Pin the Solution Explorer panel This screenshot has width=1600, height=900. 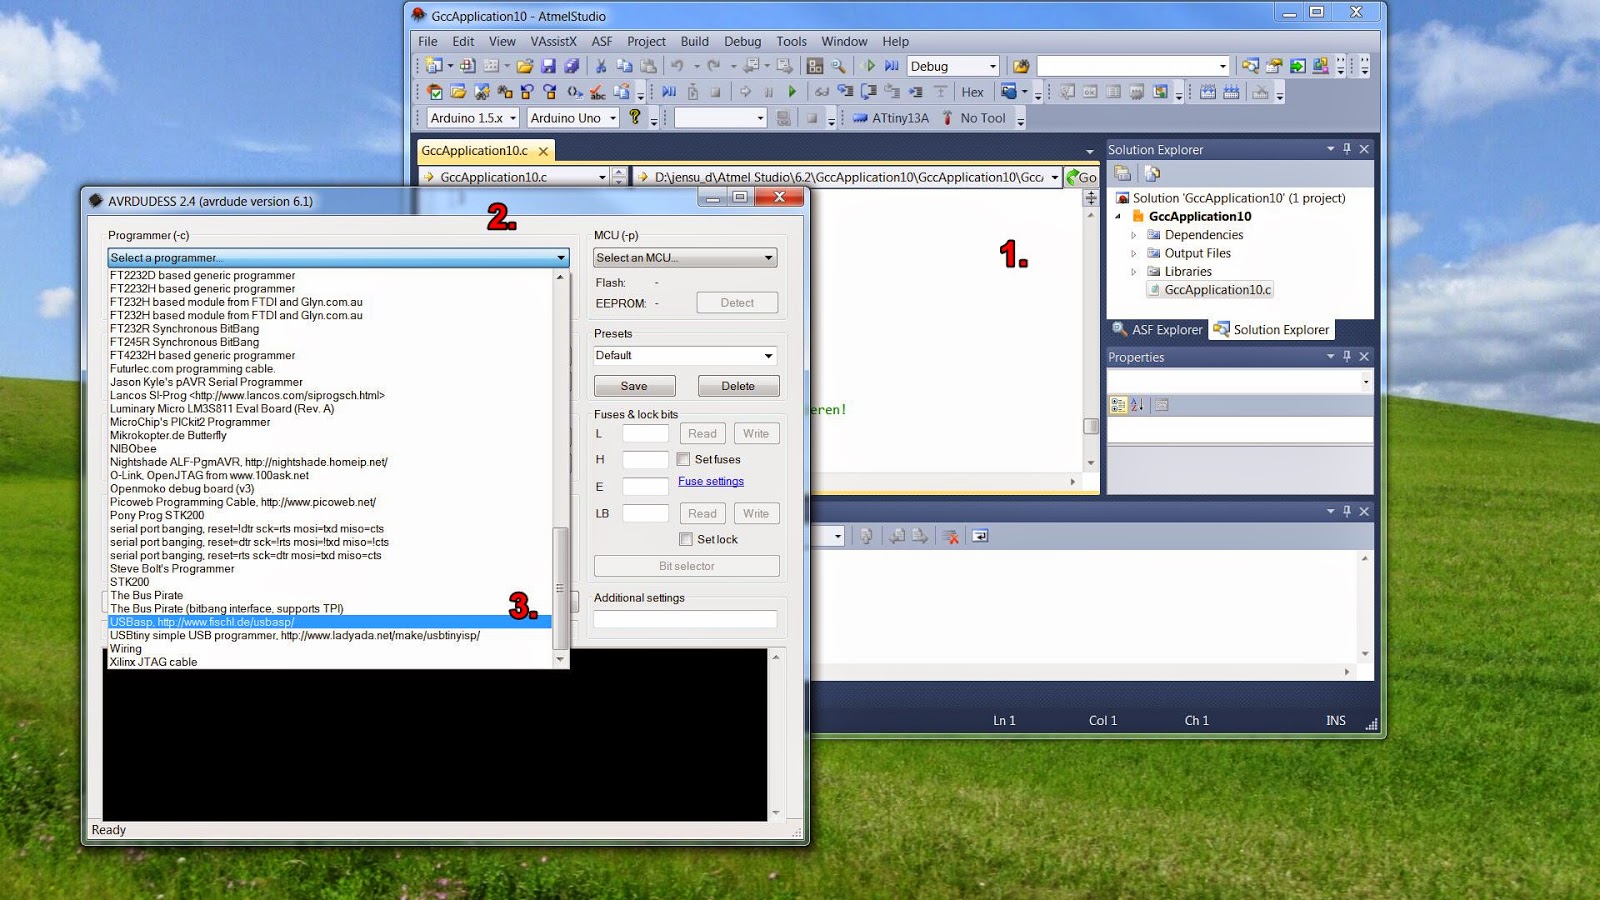[1347, 149]
